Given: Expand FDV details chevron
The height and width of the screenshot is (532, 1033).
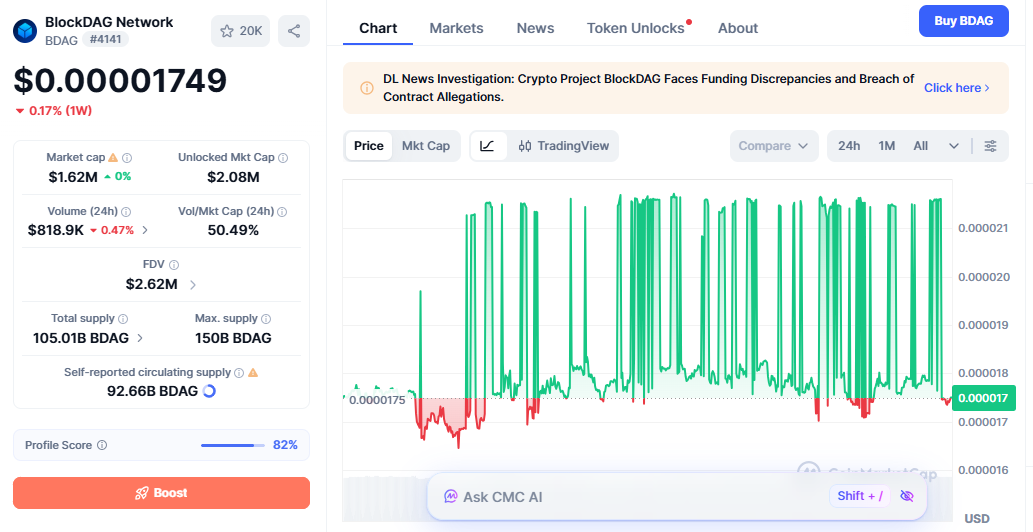Looking at the screenshot, I should 192,285.
